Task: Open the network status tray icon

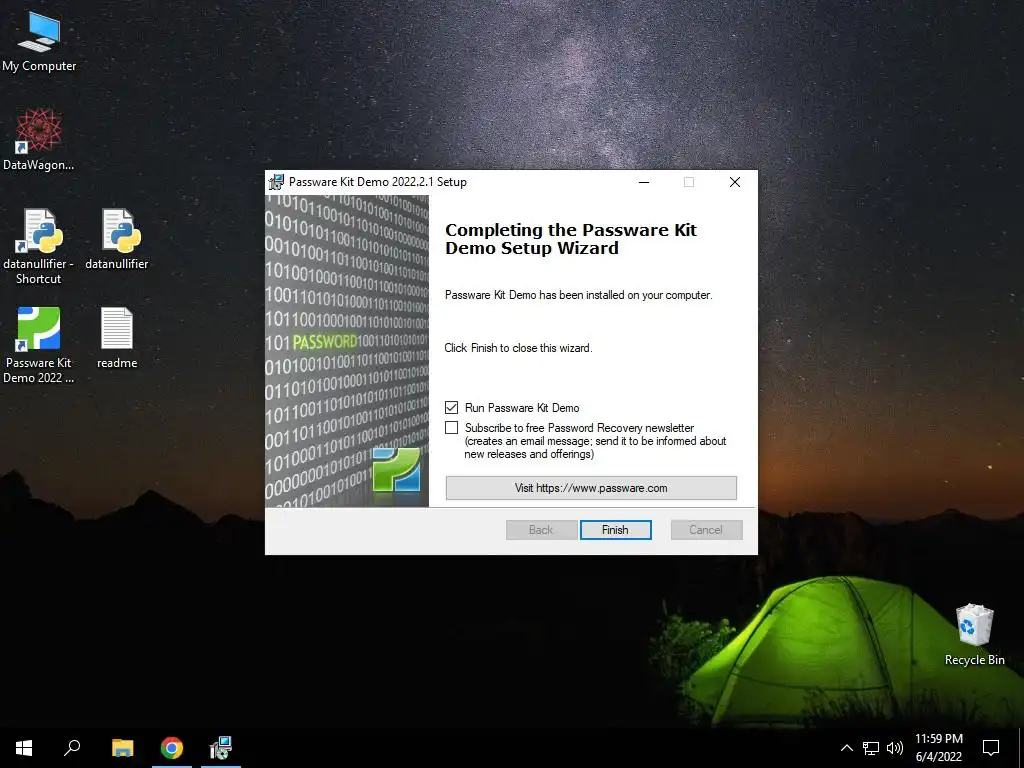Action: (x=871, y=748)
